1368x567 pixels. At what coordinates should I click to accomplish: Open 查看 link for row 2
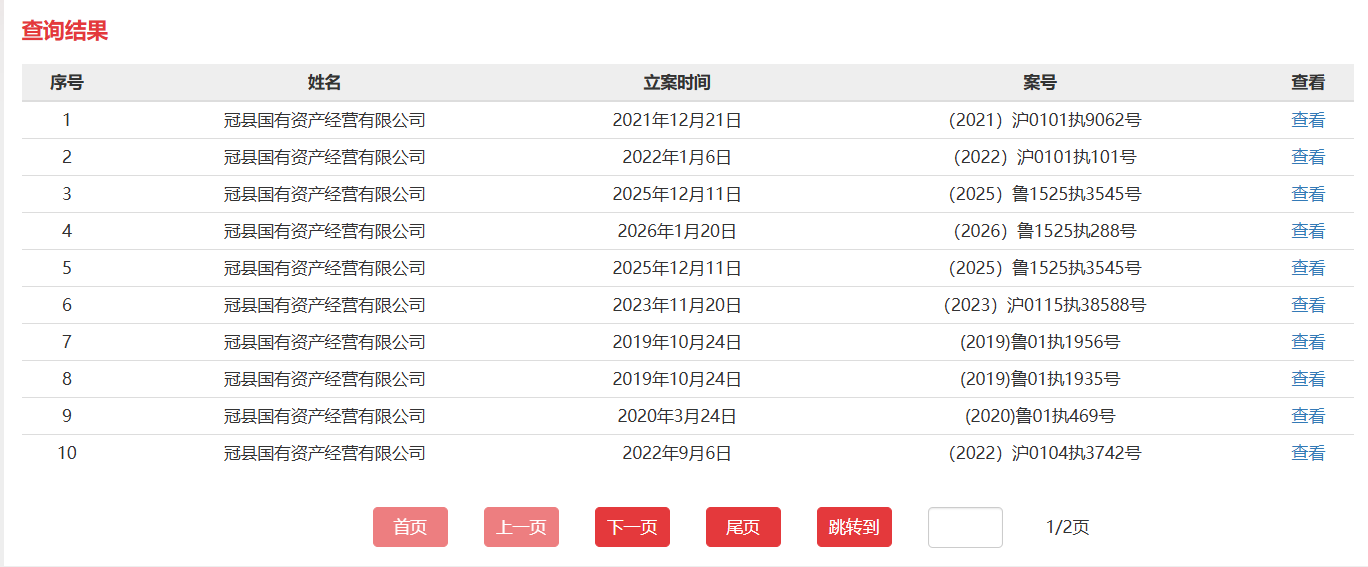tap(1307, 157)
